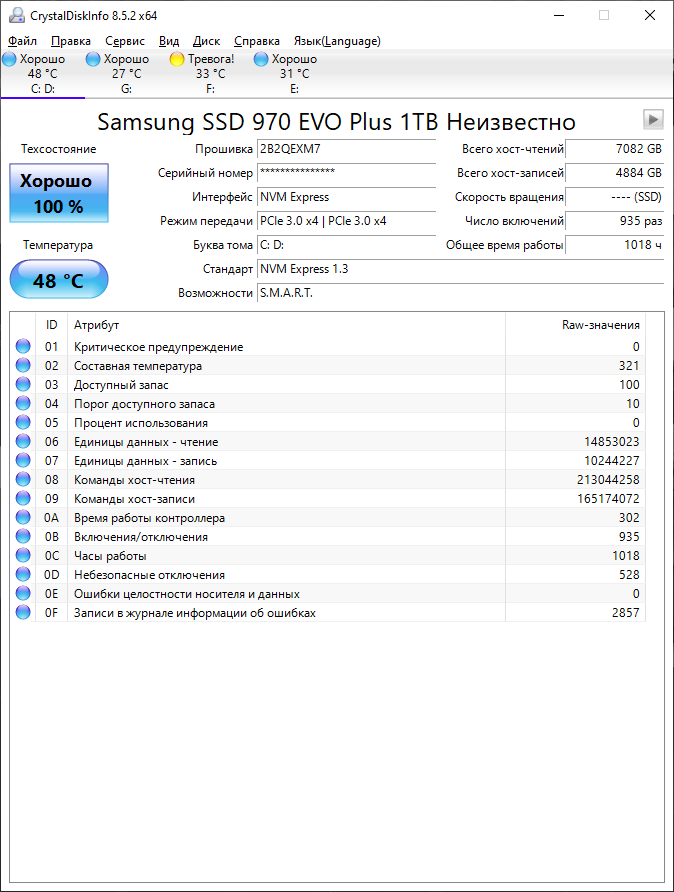
Task: Click status orb for attribute 0F
Action: tap(23, 613)
